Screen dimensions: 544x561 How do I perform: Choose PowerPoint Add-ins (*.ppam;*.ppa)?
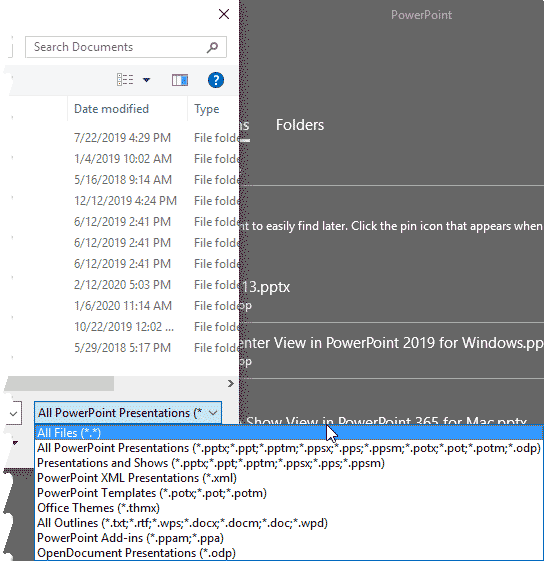coord(289,538)
